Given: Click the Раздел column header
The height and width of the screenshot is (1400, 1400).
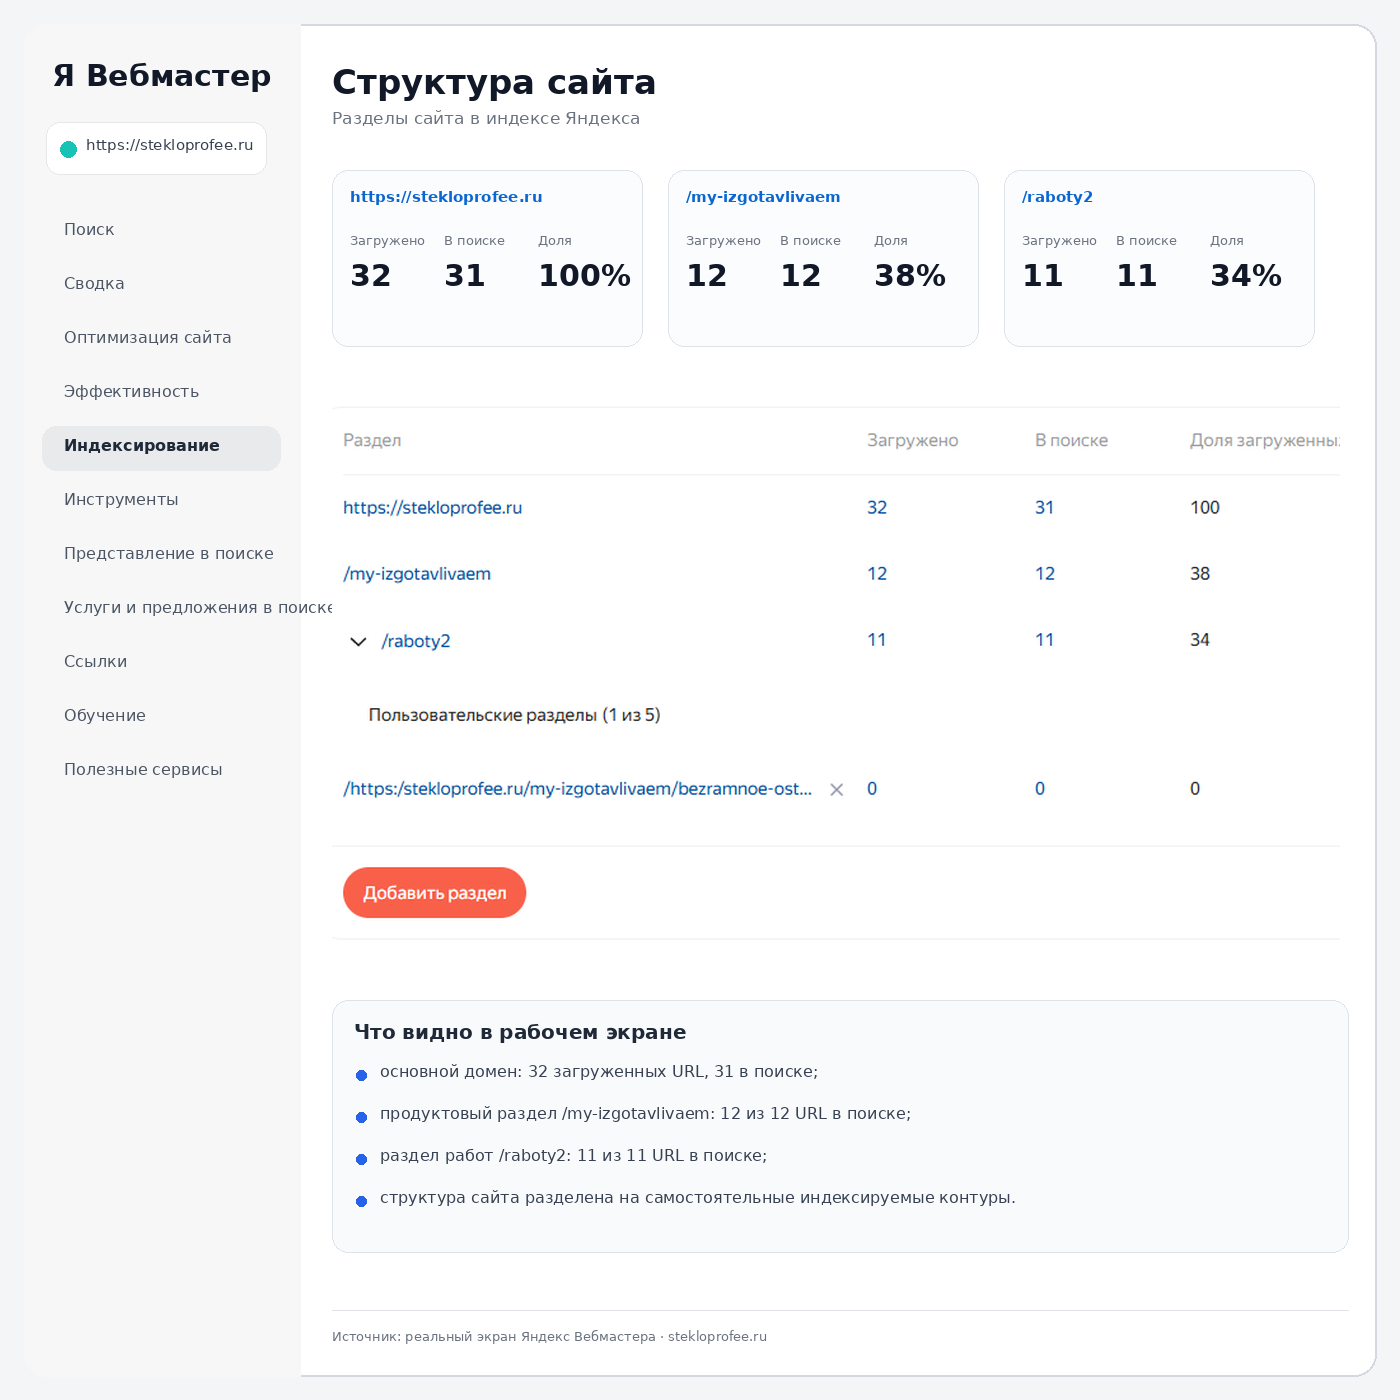Looking at the screenshot, I should [x=372, y=440].
